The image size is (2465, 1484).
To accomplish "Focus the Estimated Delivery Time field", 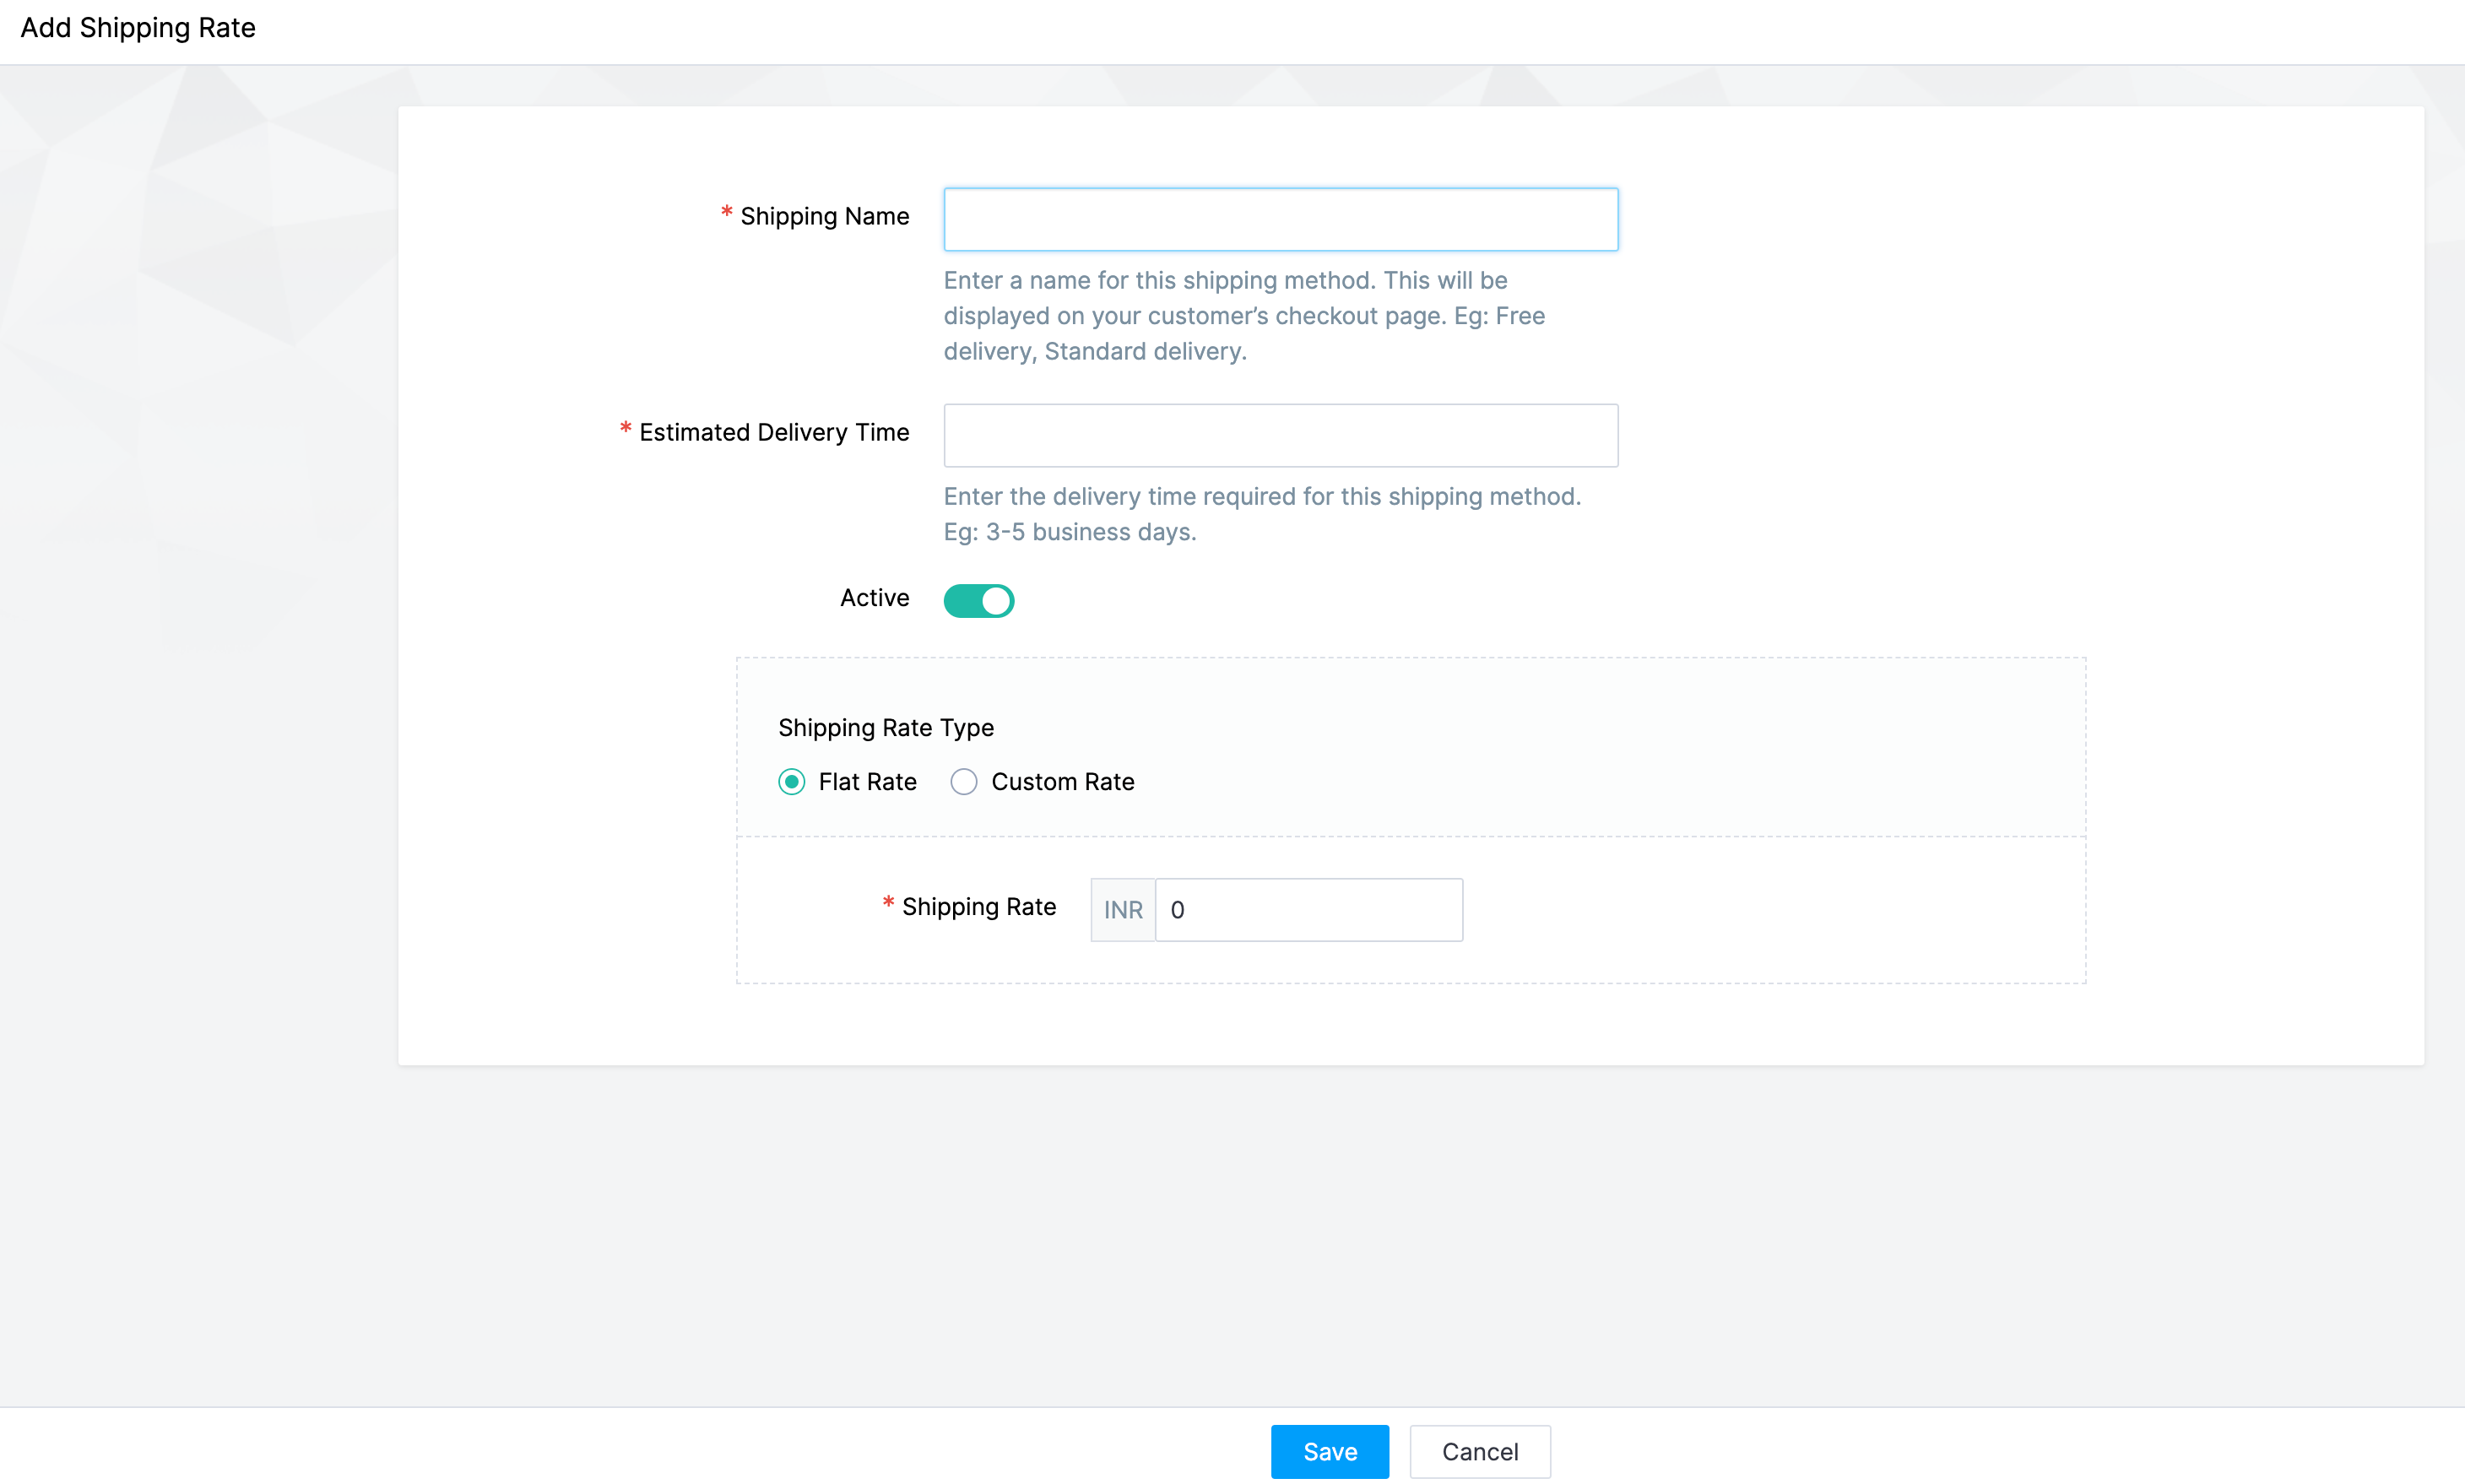I will pos(1280,435).
